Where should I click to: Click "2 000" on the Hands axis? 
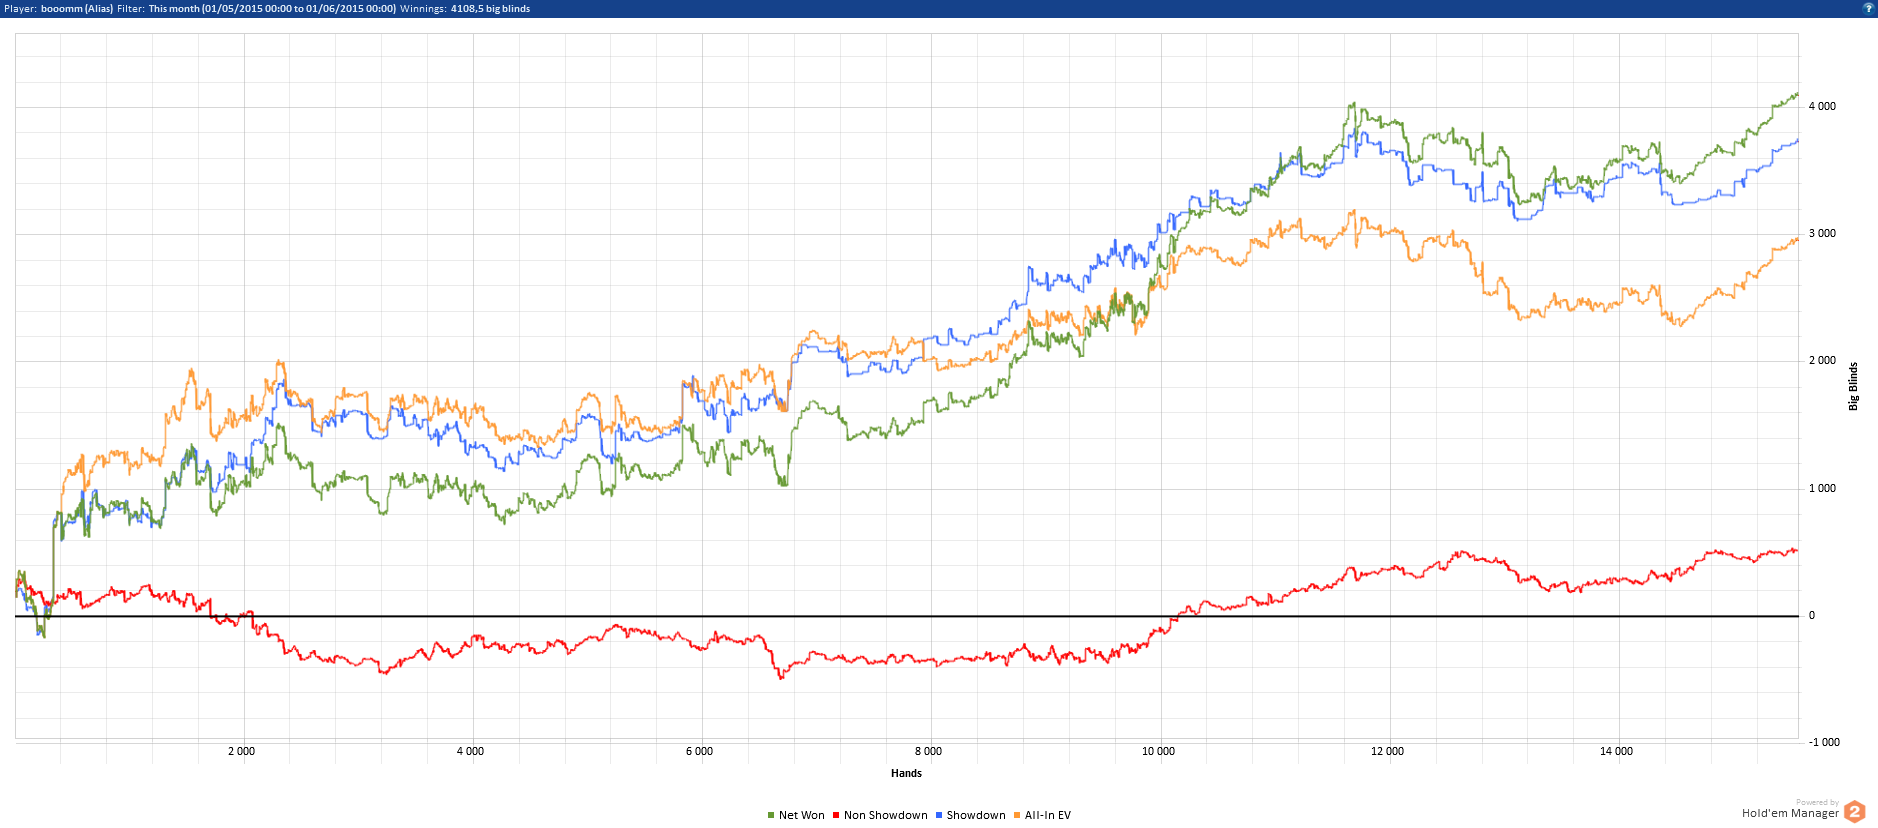tap(241, 751)
